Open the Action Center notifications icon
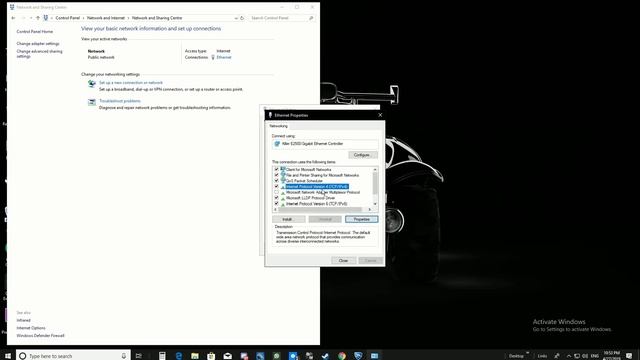This screenshot has width=640, height=360. (629, 356)
